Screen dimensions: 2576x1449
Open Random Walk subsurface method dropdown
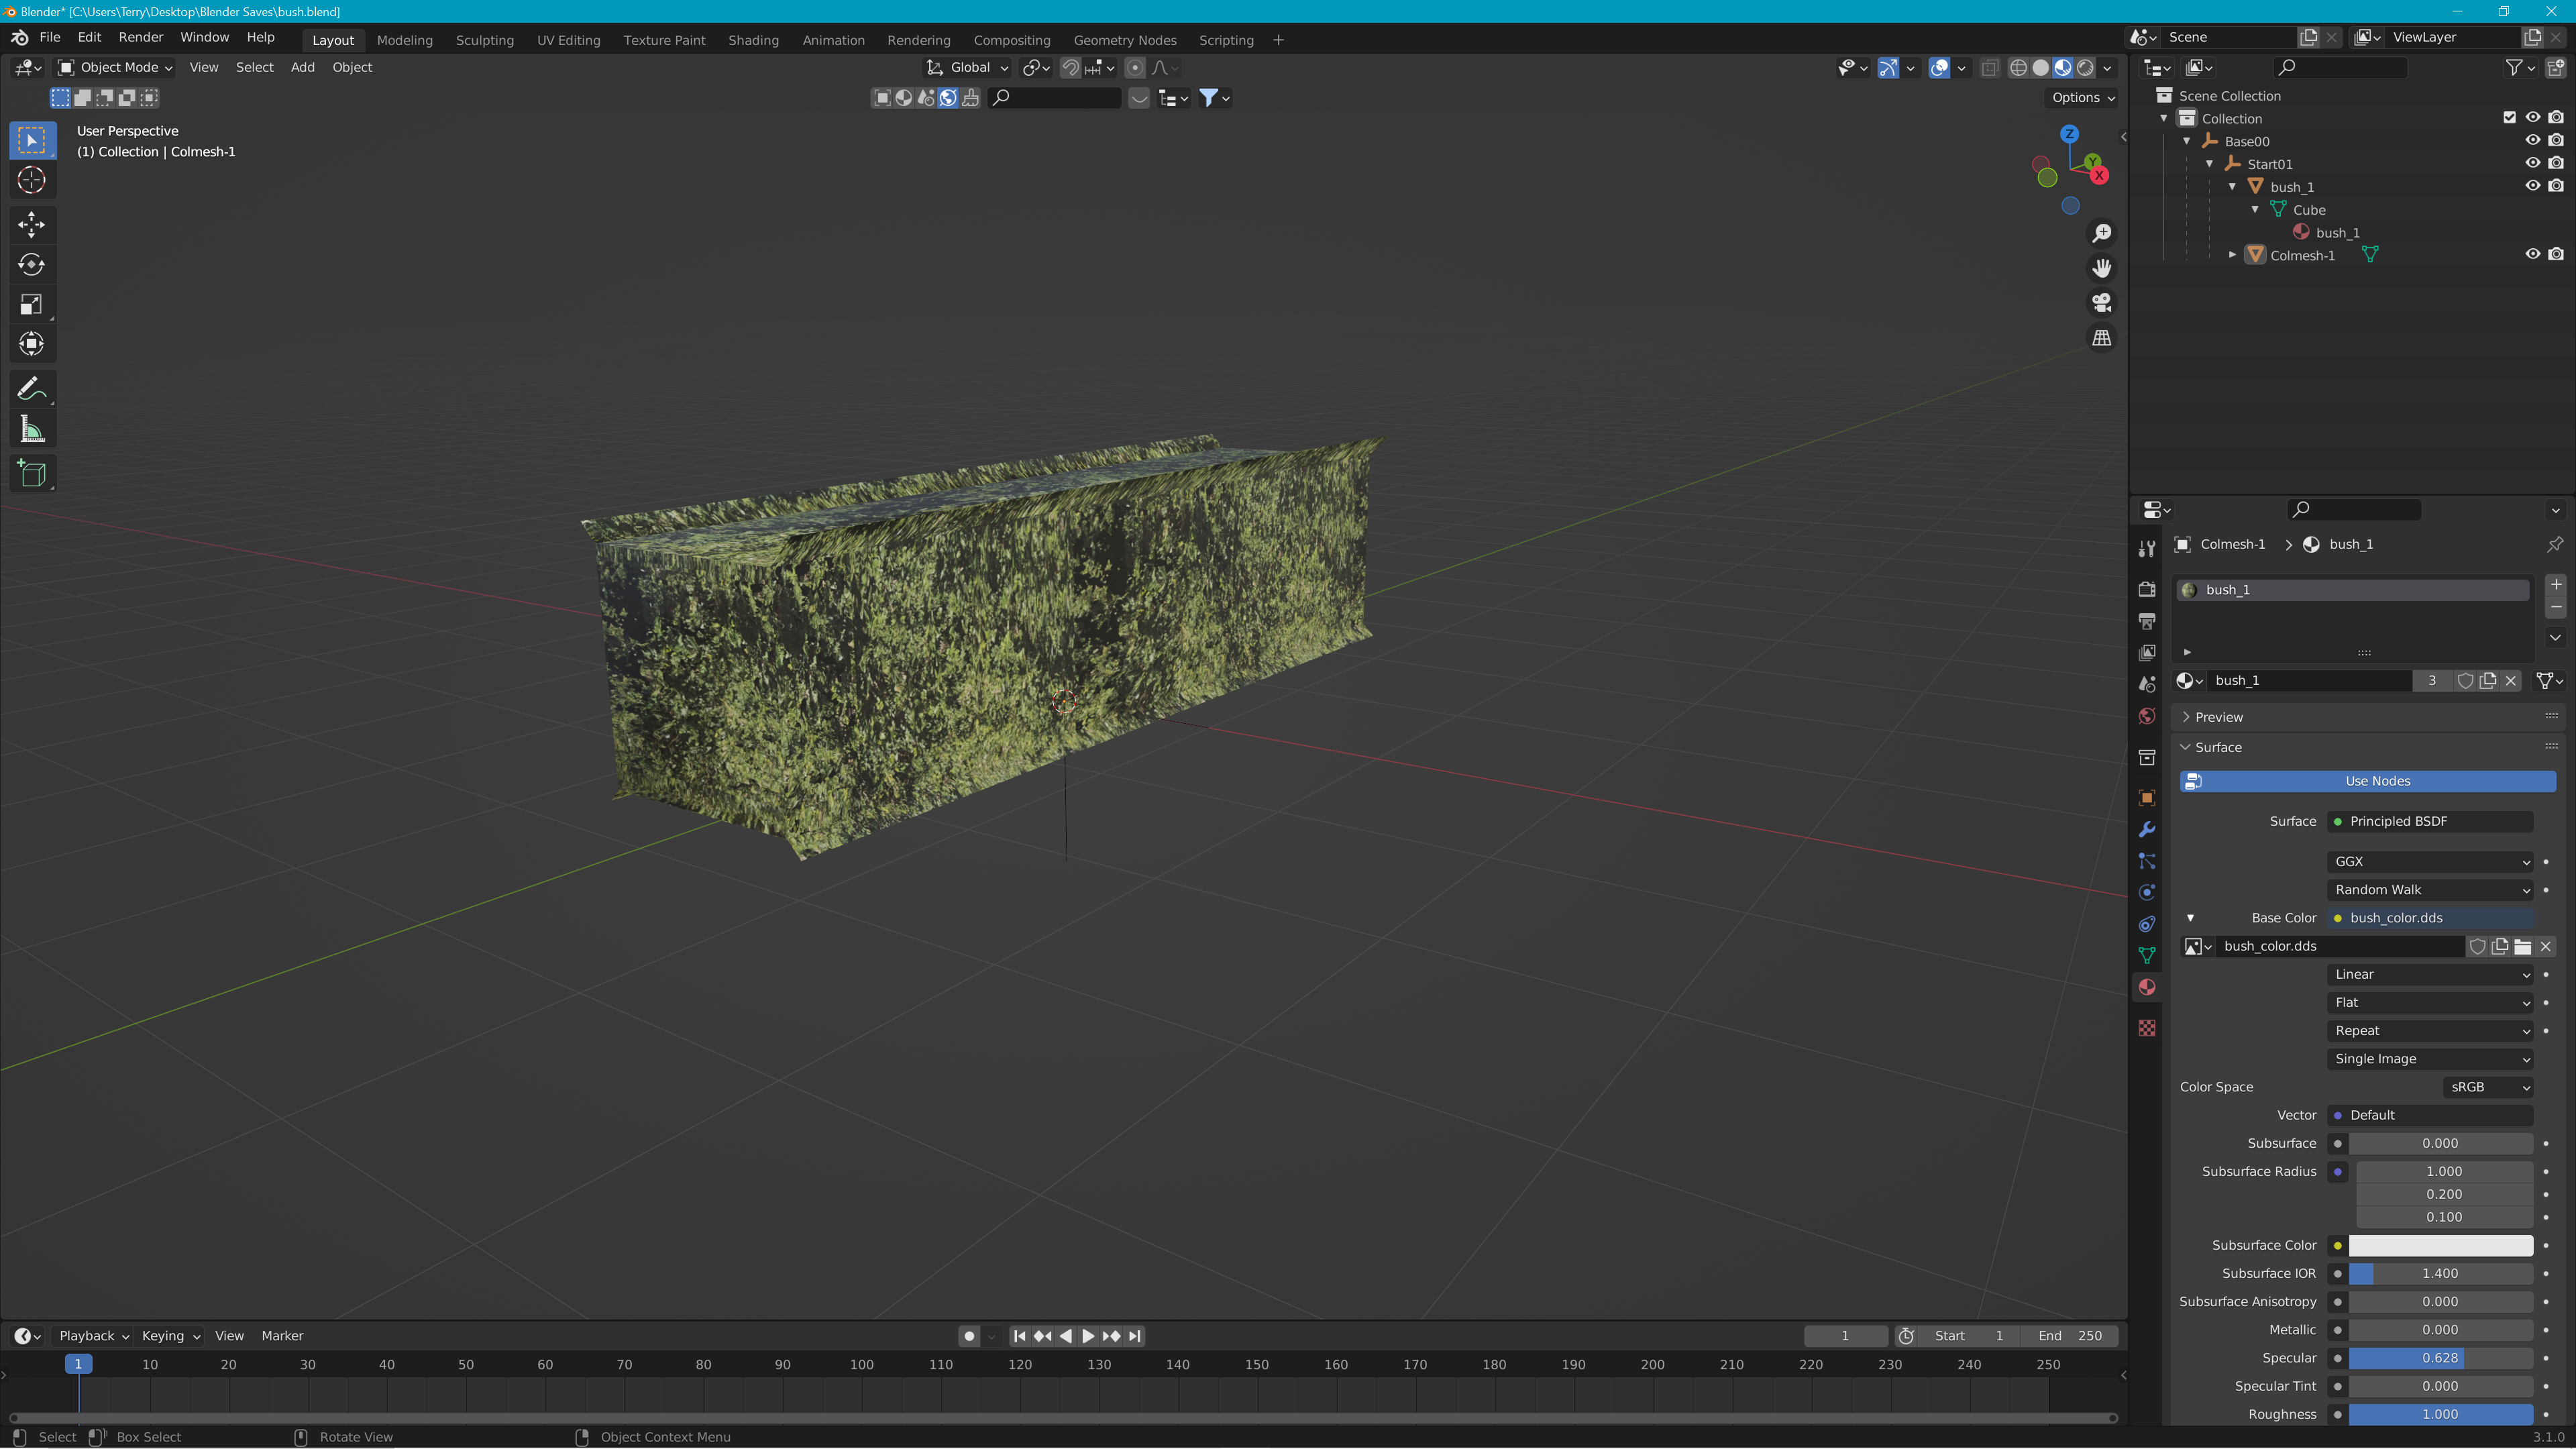tap(2430, 890)
